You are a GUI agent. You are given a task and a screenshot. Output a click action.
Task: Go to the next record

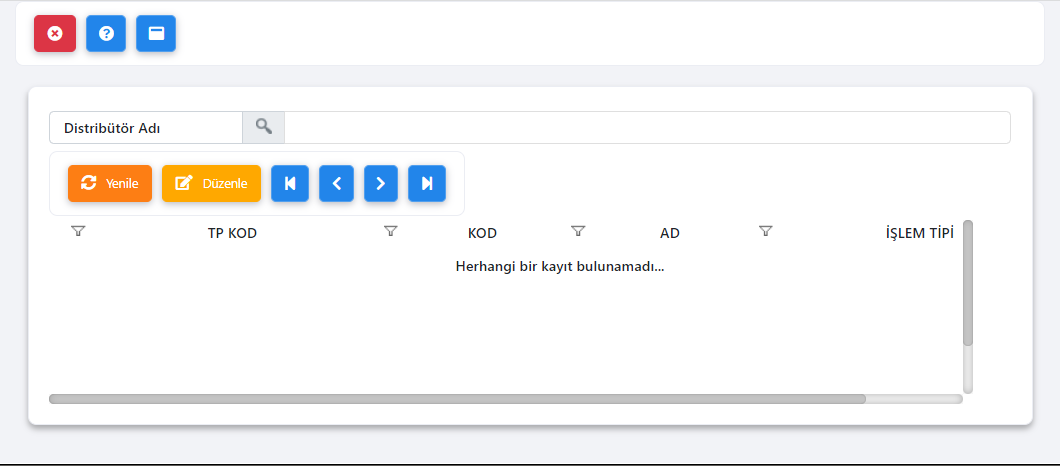point(381,183)
